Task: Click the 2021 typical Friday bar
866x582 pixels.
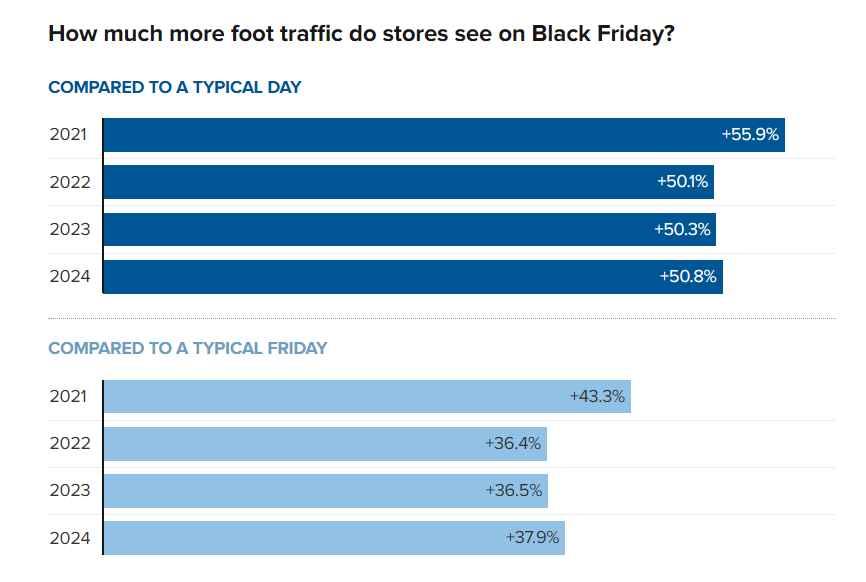Action: pos(330,396)
